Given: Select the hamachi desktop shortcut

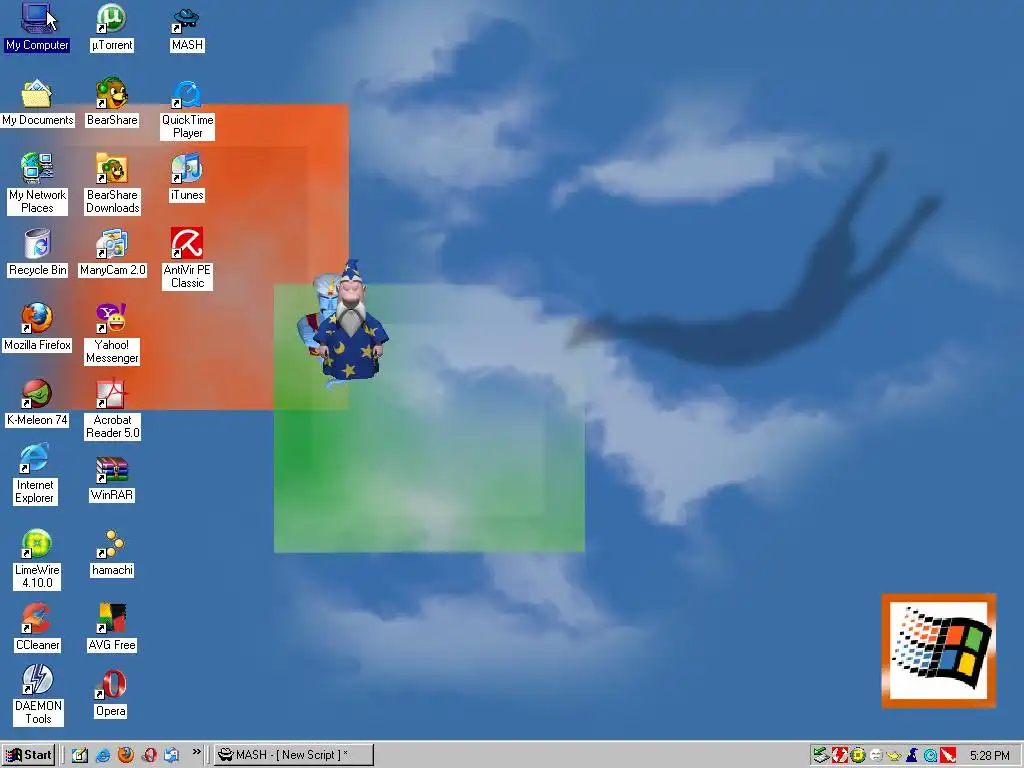Looking at the screenshot, I should tap(112, 553).
